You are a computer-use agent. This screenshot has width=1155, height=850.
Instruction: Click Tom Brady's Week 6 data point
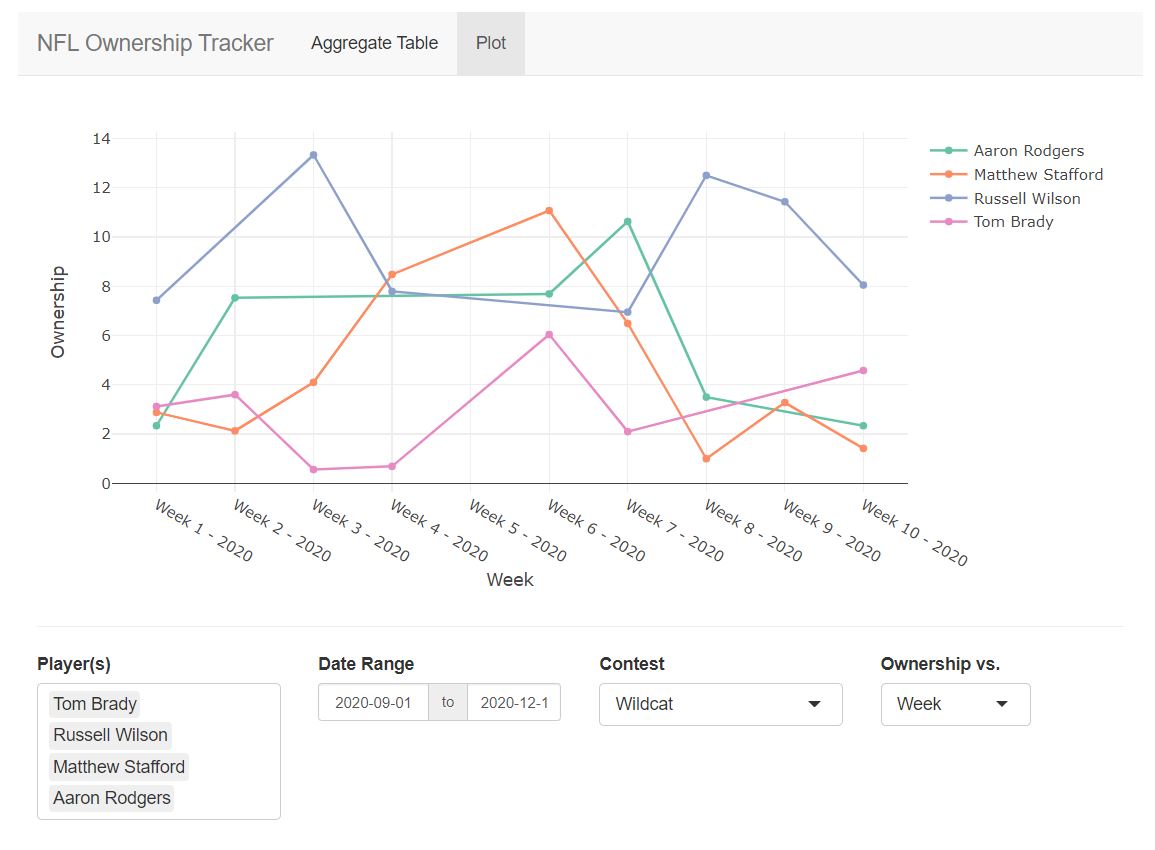(549, 335)
